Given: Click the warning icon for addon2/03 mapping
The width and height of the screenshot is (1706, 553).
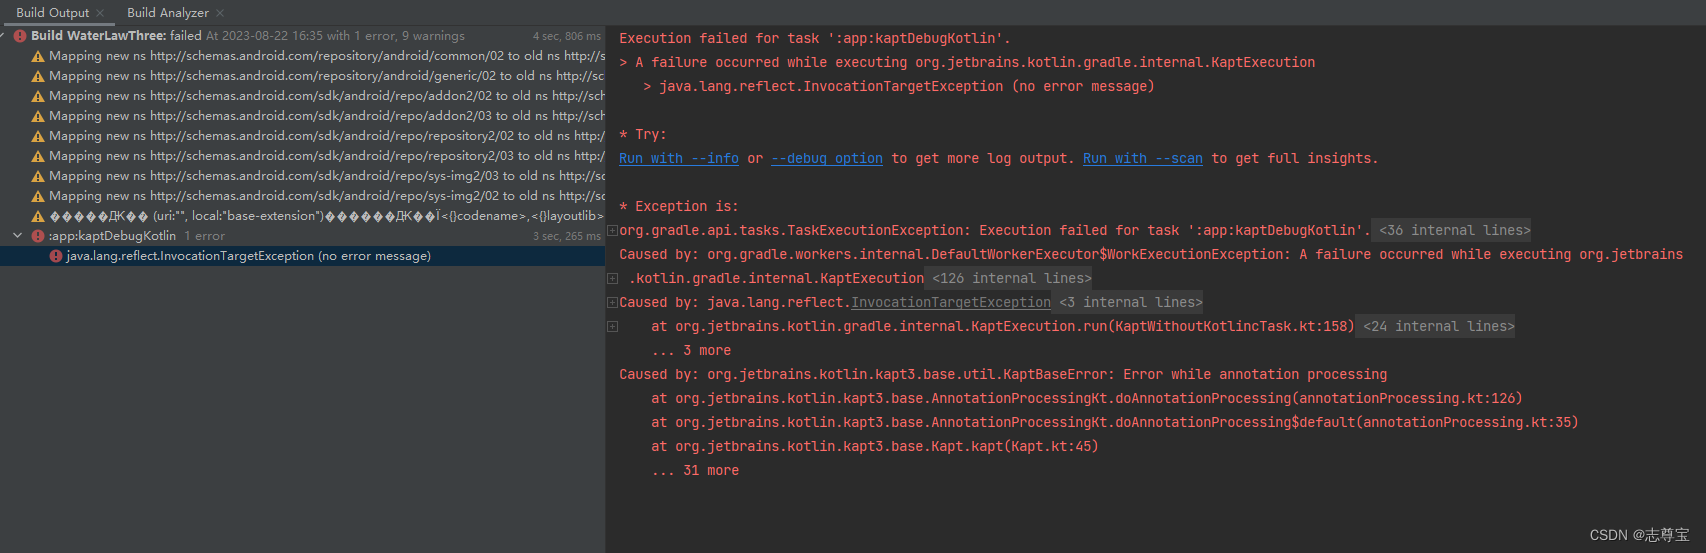Looking at the screenshot, I should [38, 116].
